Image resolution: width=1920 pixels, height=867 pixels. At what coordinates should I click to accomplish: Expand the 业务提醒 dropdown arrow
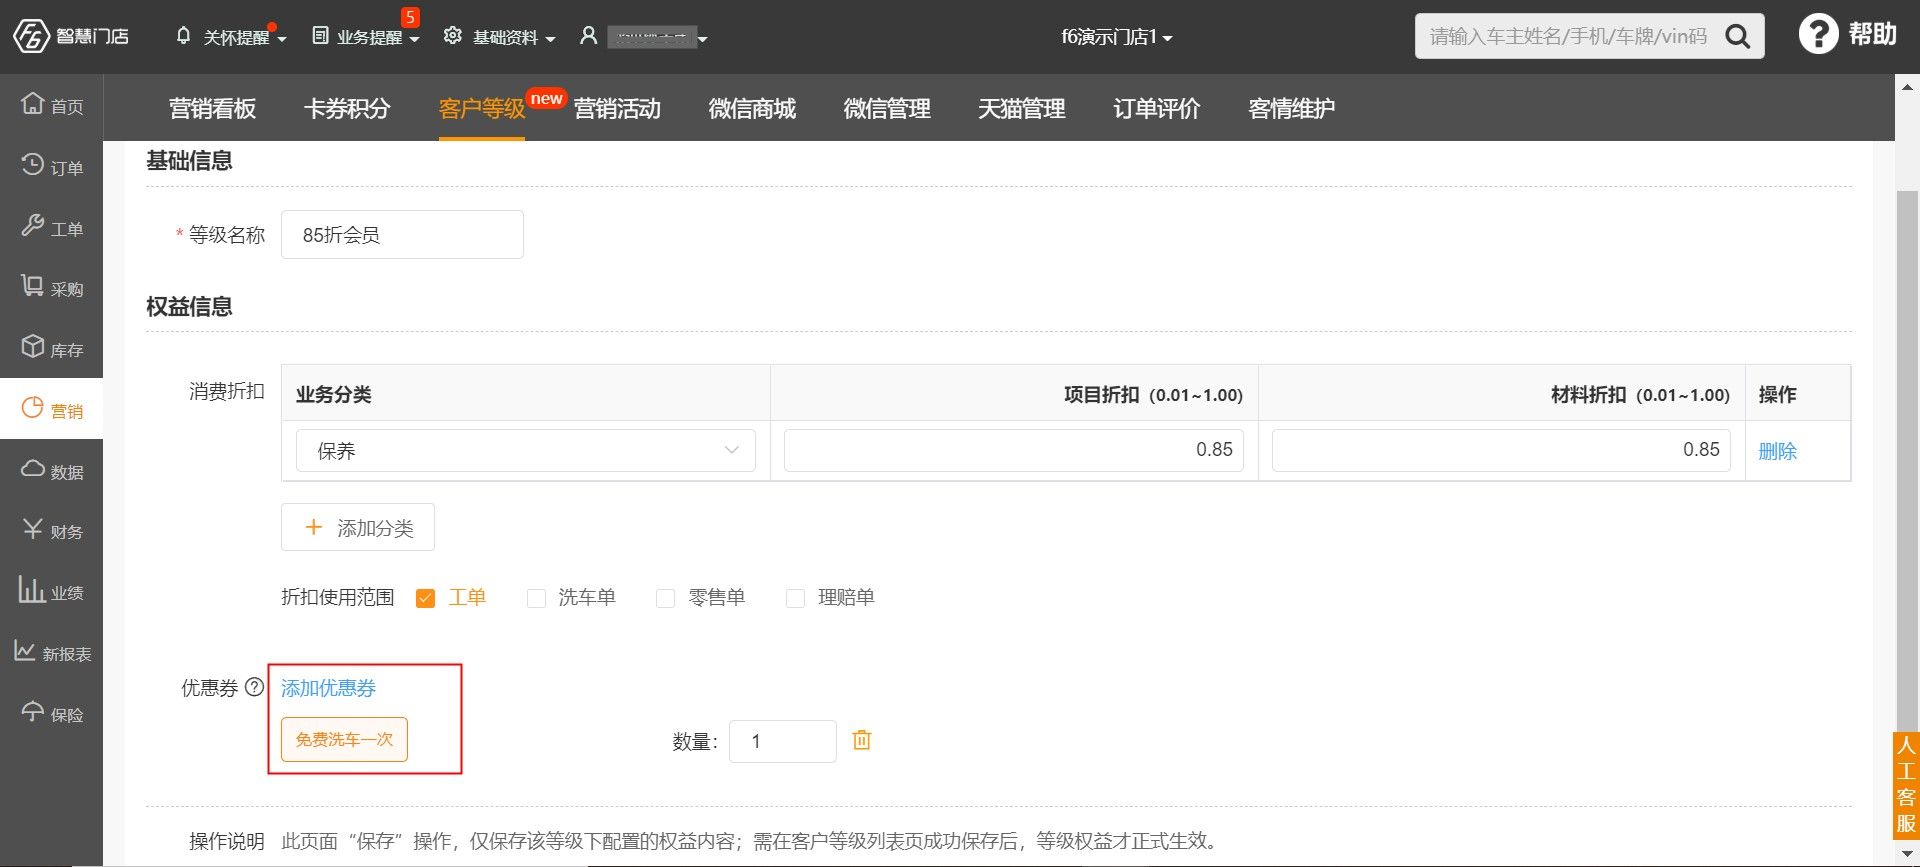tap(414, 39)
